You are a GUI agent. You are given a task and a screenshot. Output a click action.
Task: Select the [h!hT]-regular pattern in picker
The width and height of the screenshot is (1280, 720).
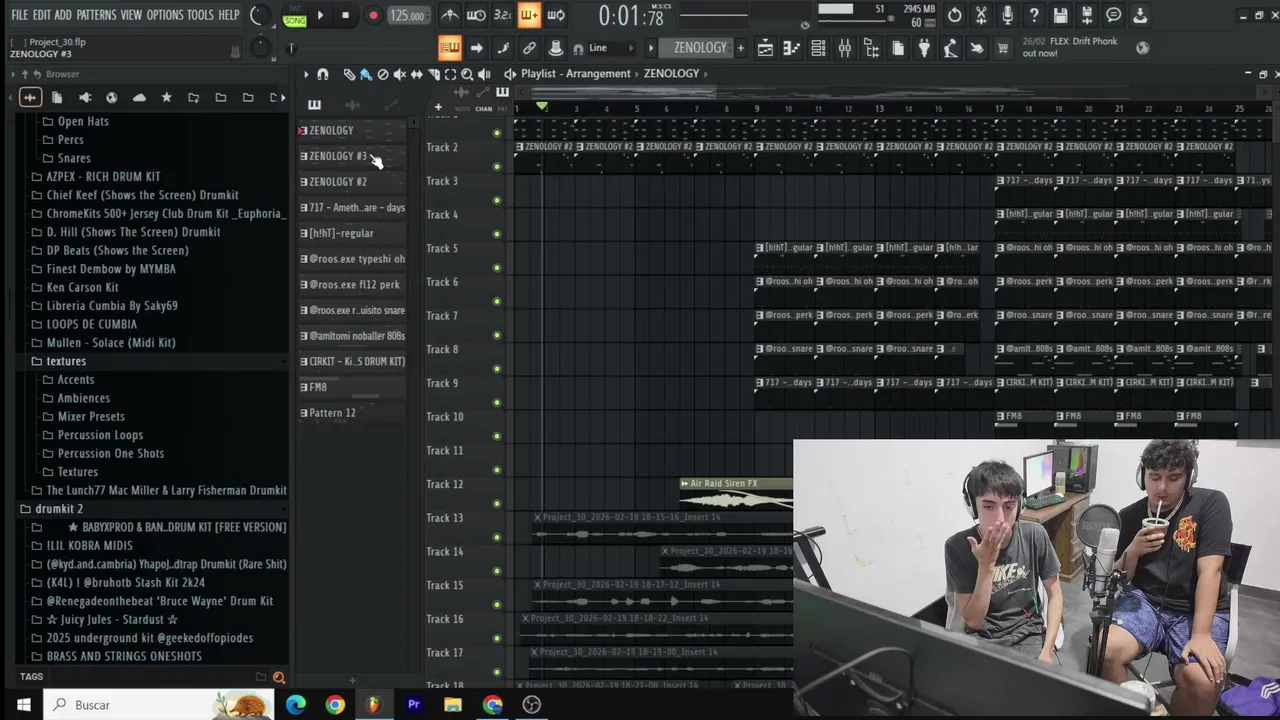(352, 233)
